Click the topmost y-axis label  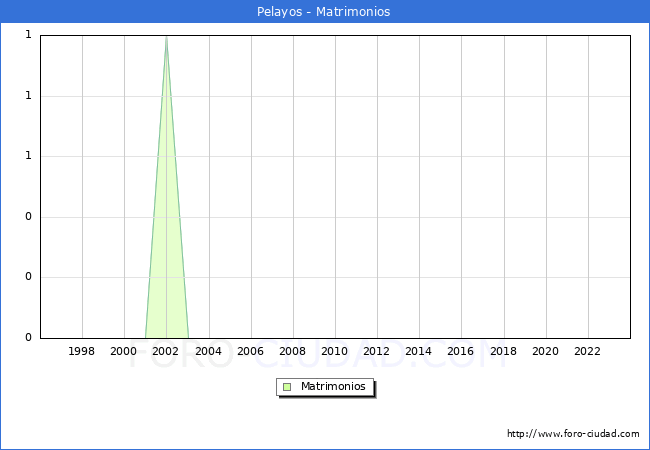coord(29,35)
